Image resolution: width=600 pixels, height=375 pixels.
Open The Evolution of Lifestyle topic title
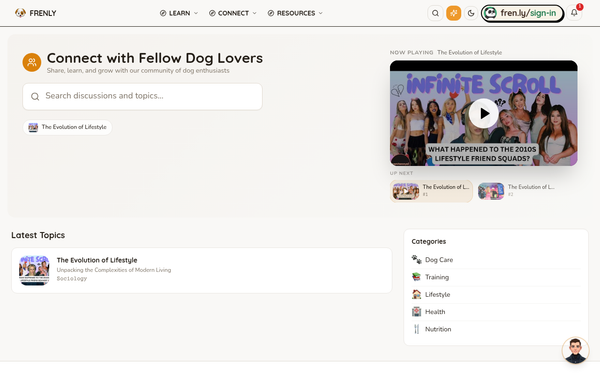point(97,260)
